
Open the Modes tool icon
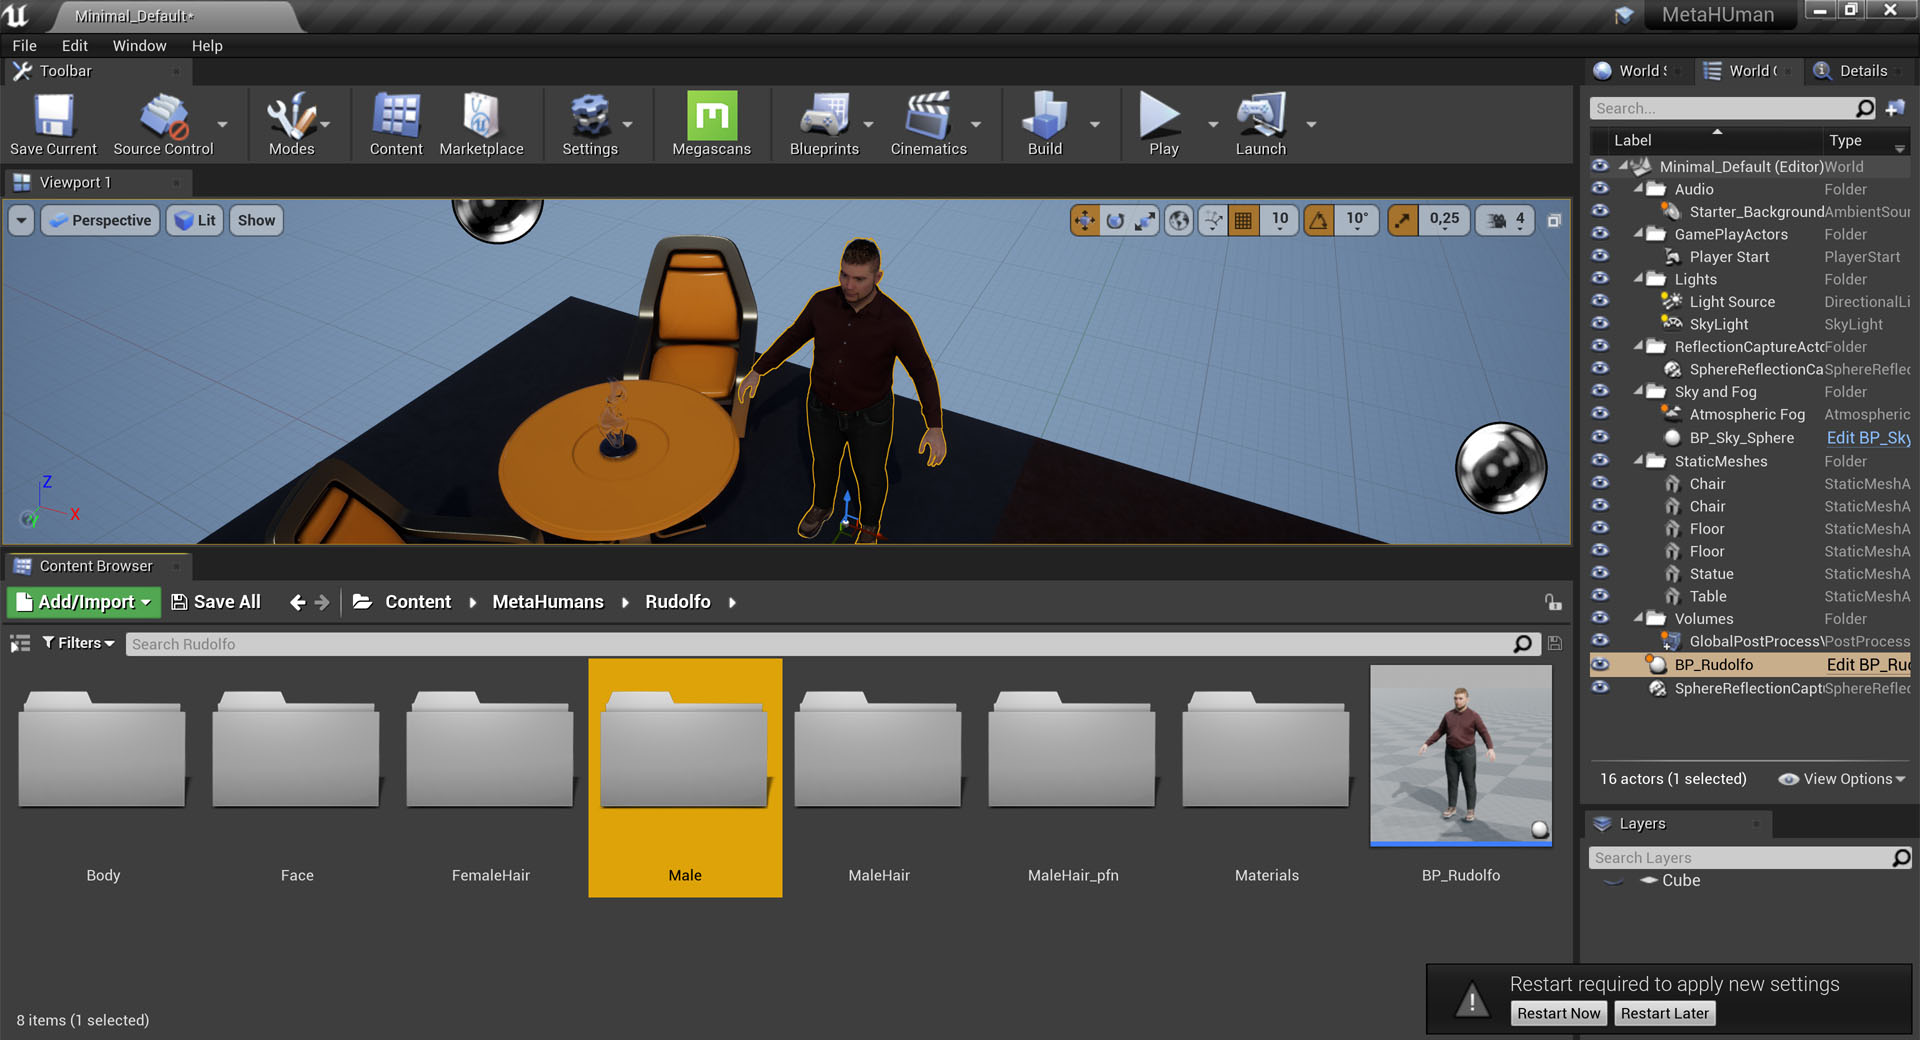click(x=291, y=124)
